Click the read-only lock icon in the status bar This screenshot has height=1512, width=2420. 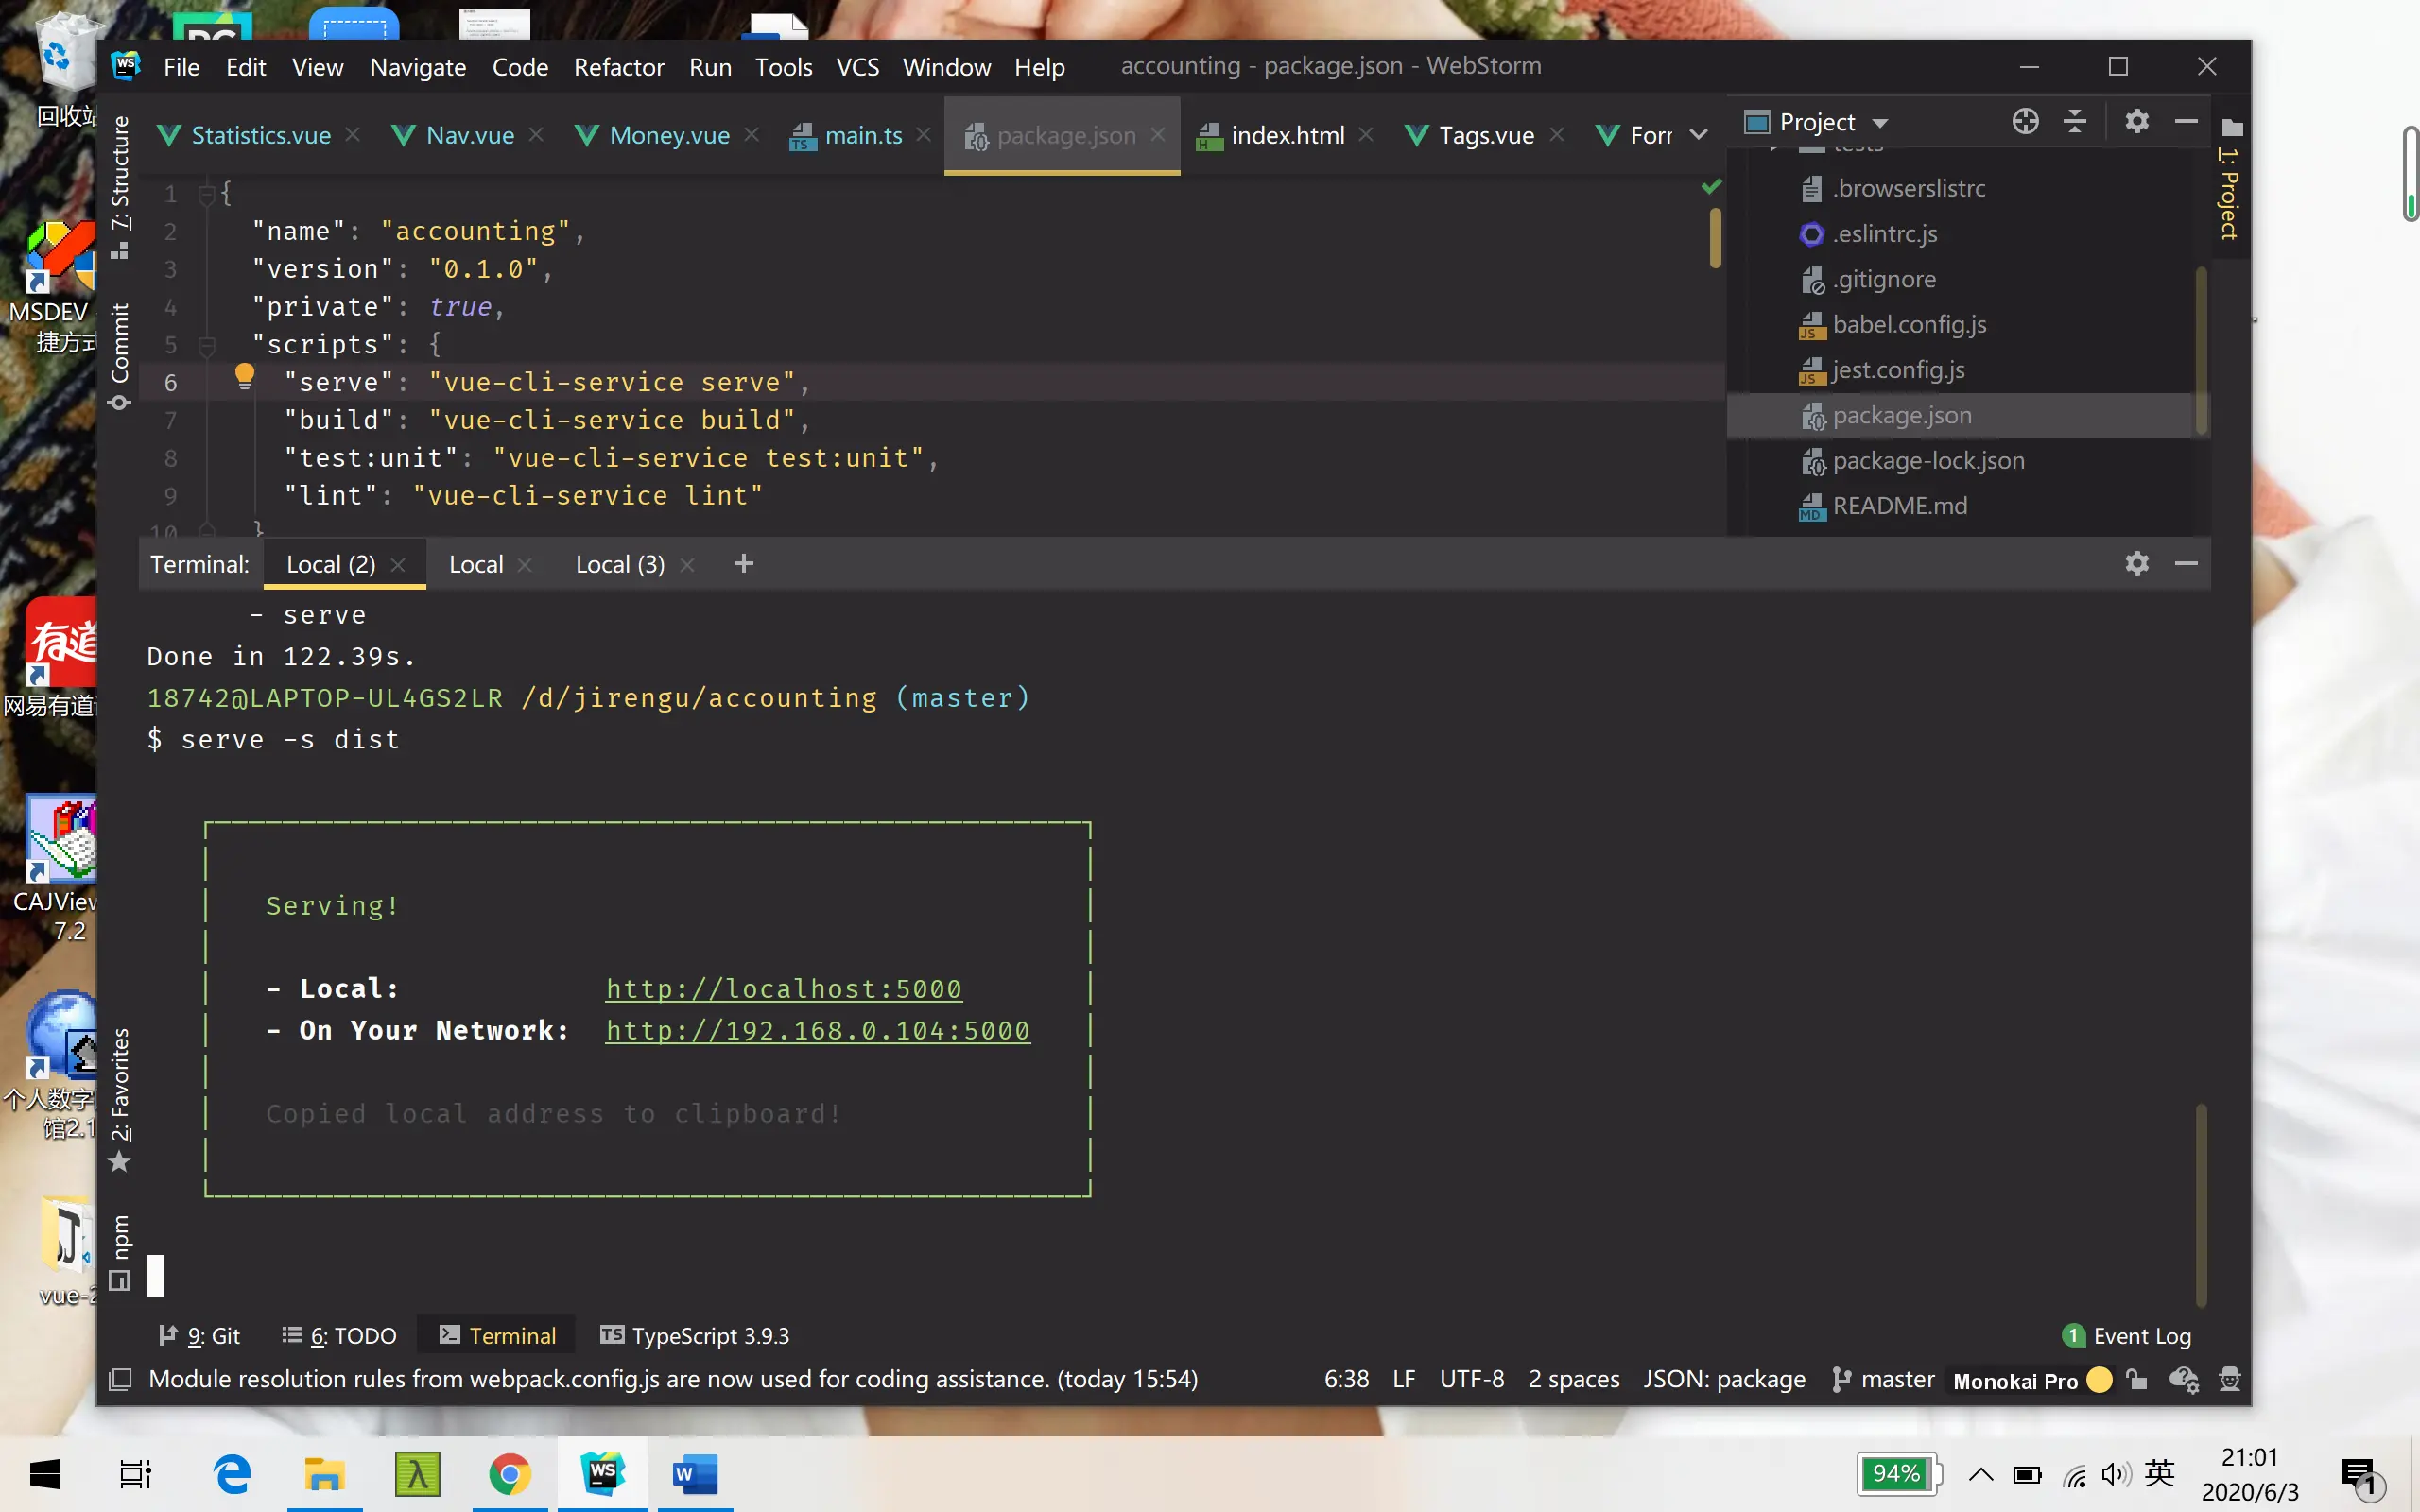tap(2137, 1380)
